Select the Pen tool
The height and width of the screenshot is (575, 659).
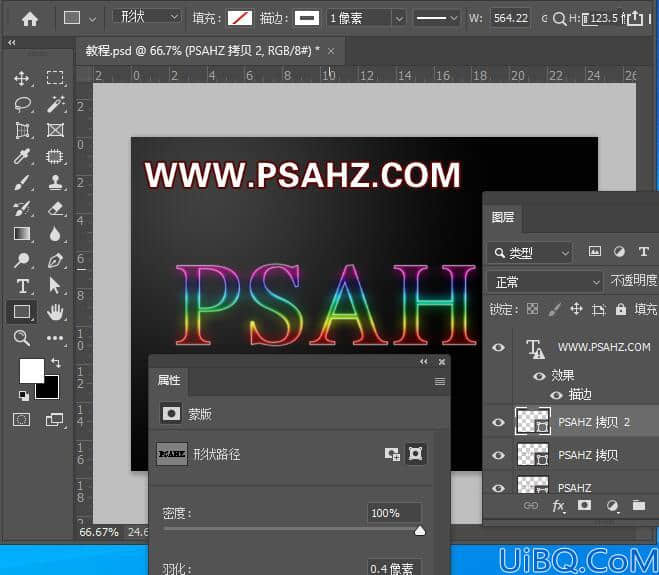click(55, 260)
